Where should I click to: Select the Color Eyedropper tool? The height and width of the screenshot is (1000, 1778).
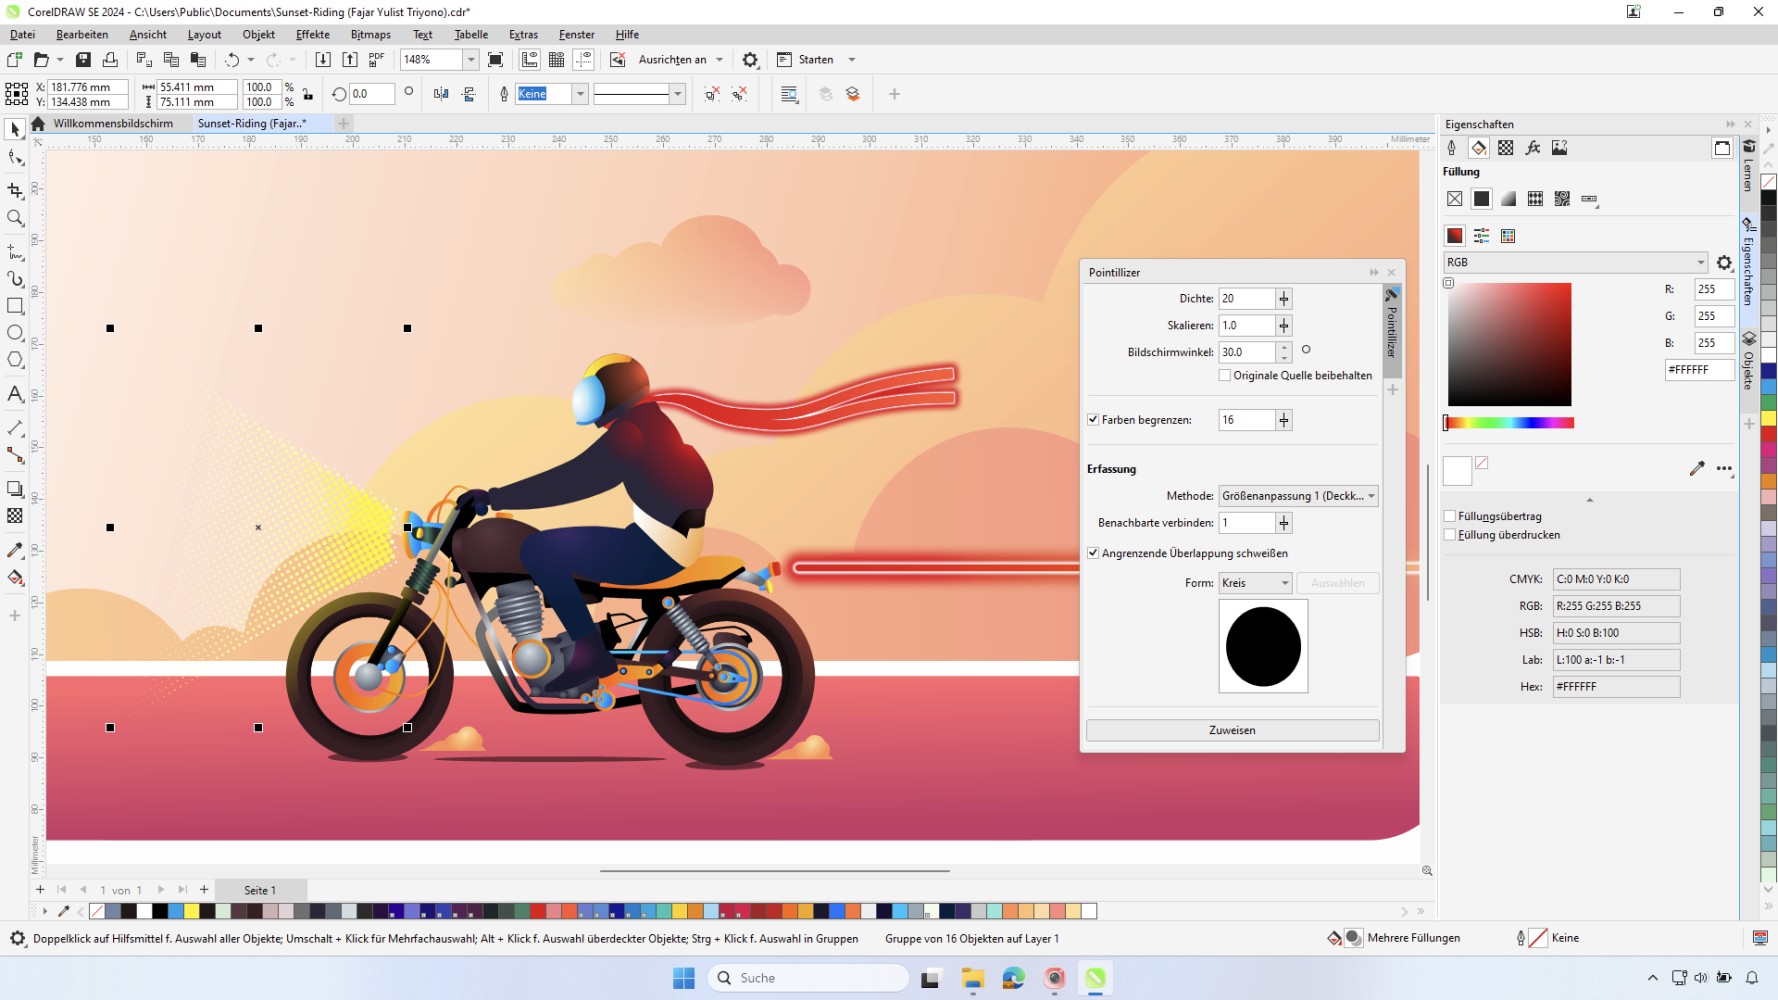click(15, 549)
